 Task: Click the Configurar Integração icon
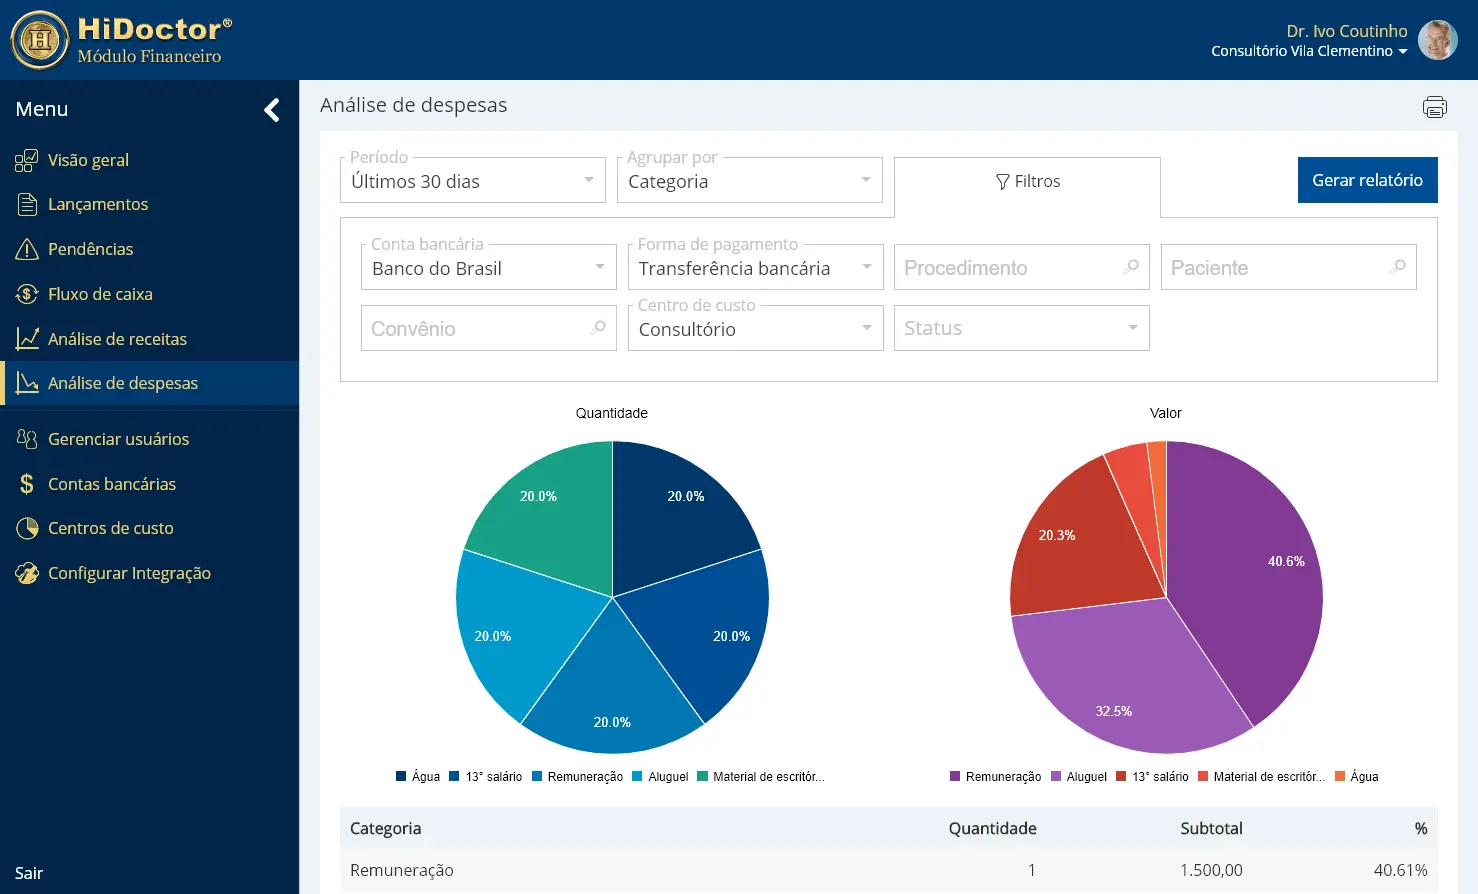click(27, 573)
